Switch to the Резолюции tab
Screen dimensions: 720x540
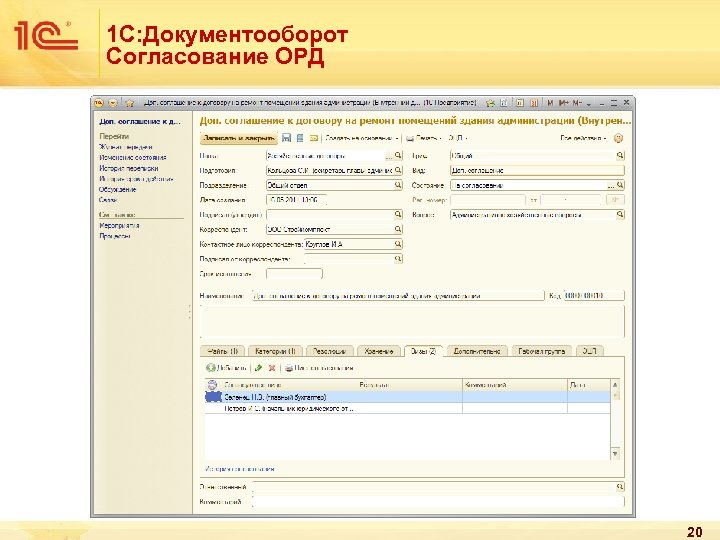[x=329, y=351]
